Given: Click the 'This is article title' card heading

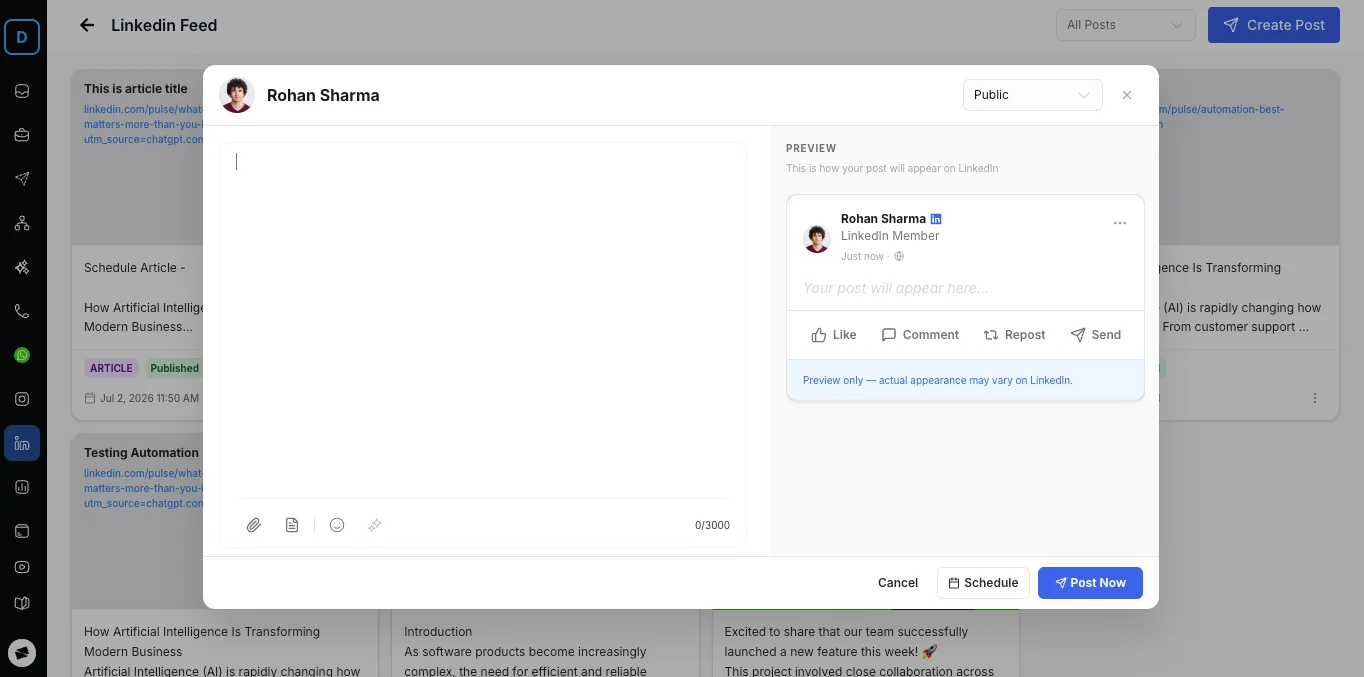Looking at the screenshot, I should (x=136, y=89).
